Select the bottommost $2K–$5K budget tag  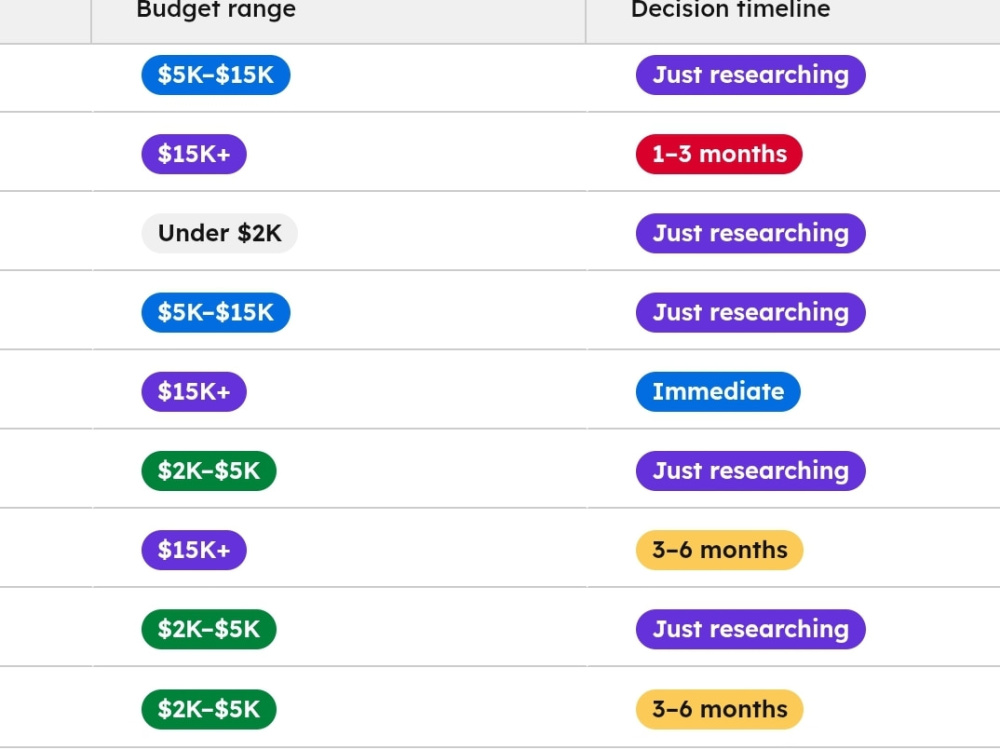209,709
